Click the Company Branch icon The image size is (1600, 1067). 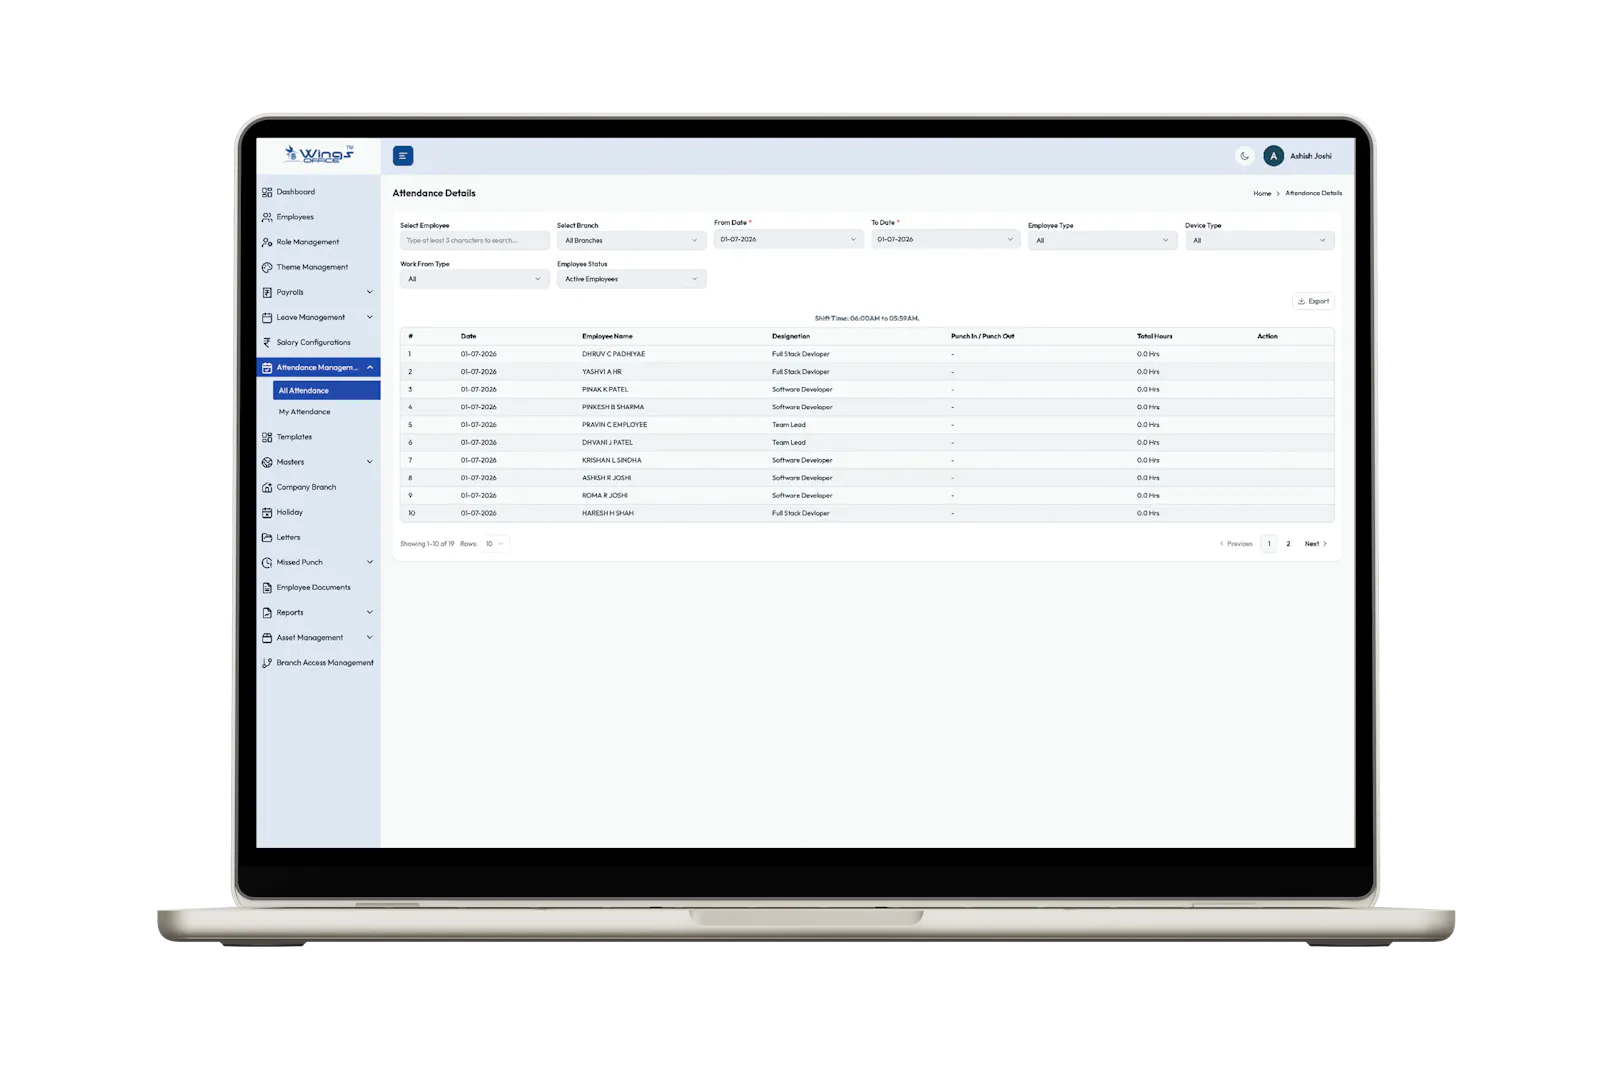267,487
